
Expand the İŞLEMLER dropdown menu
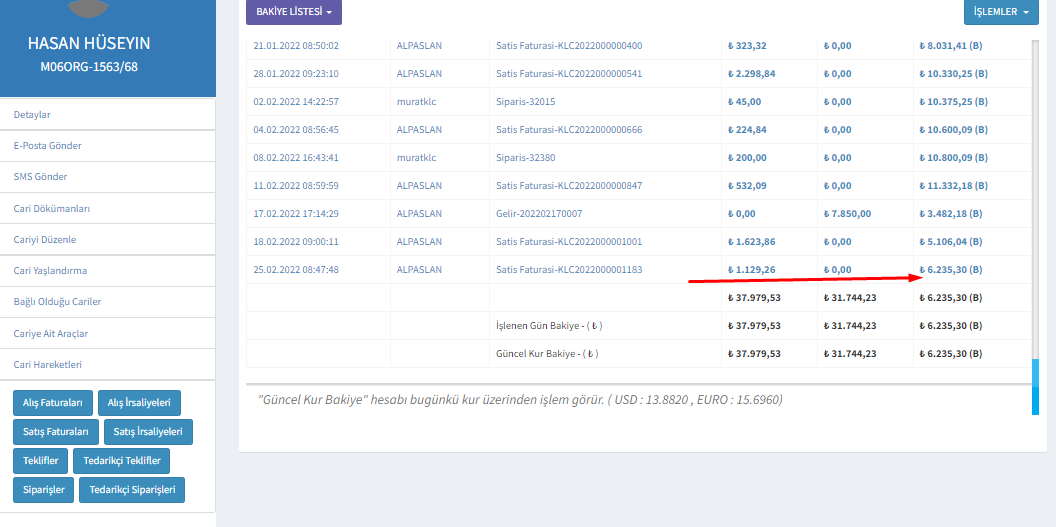[1000, 12]
